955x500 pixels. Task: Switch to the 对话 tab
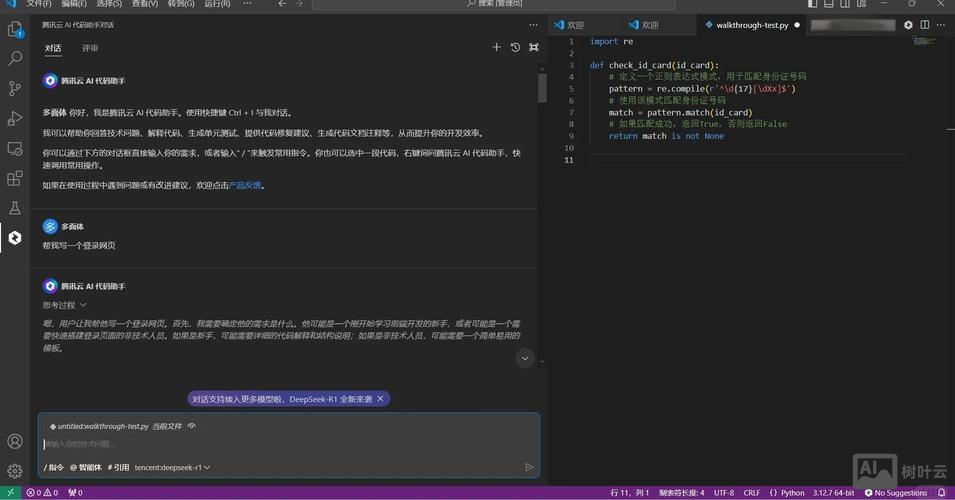(53, 48)
